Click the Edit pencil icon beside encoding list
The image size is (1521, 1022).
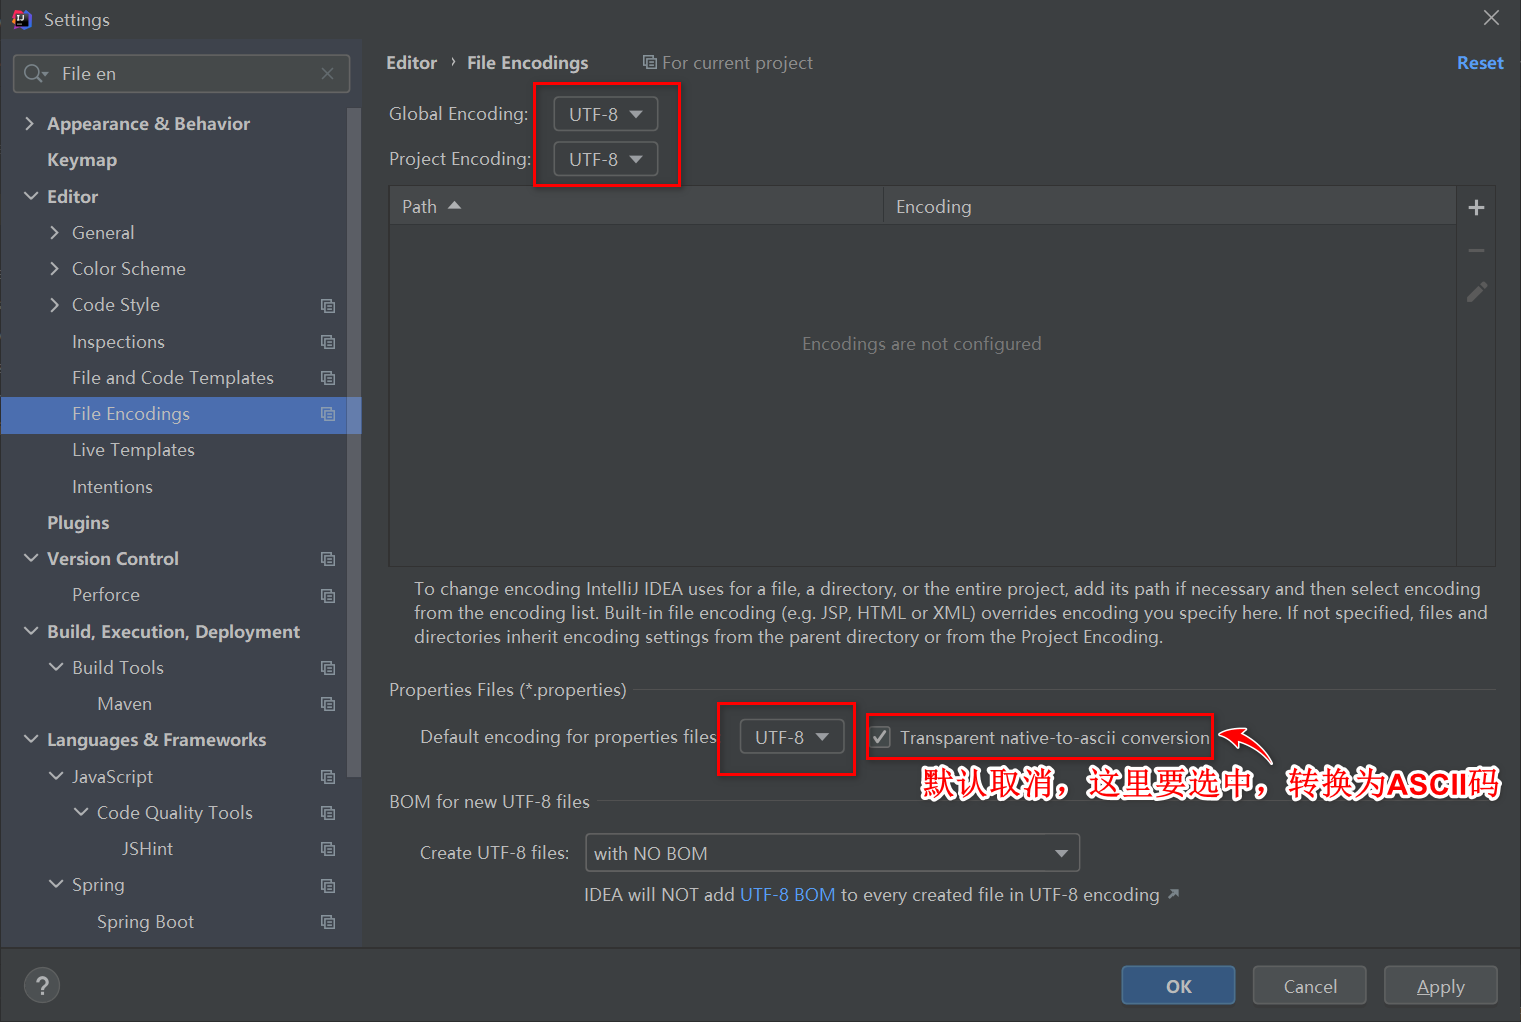tap(1476, 292)
